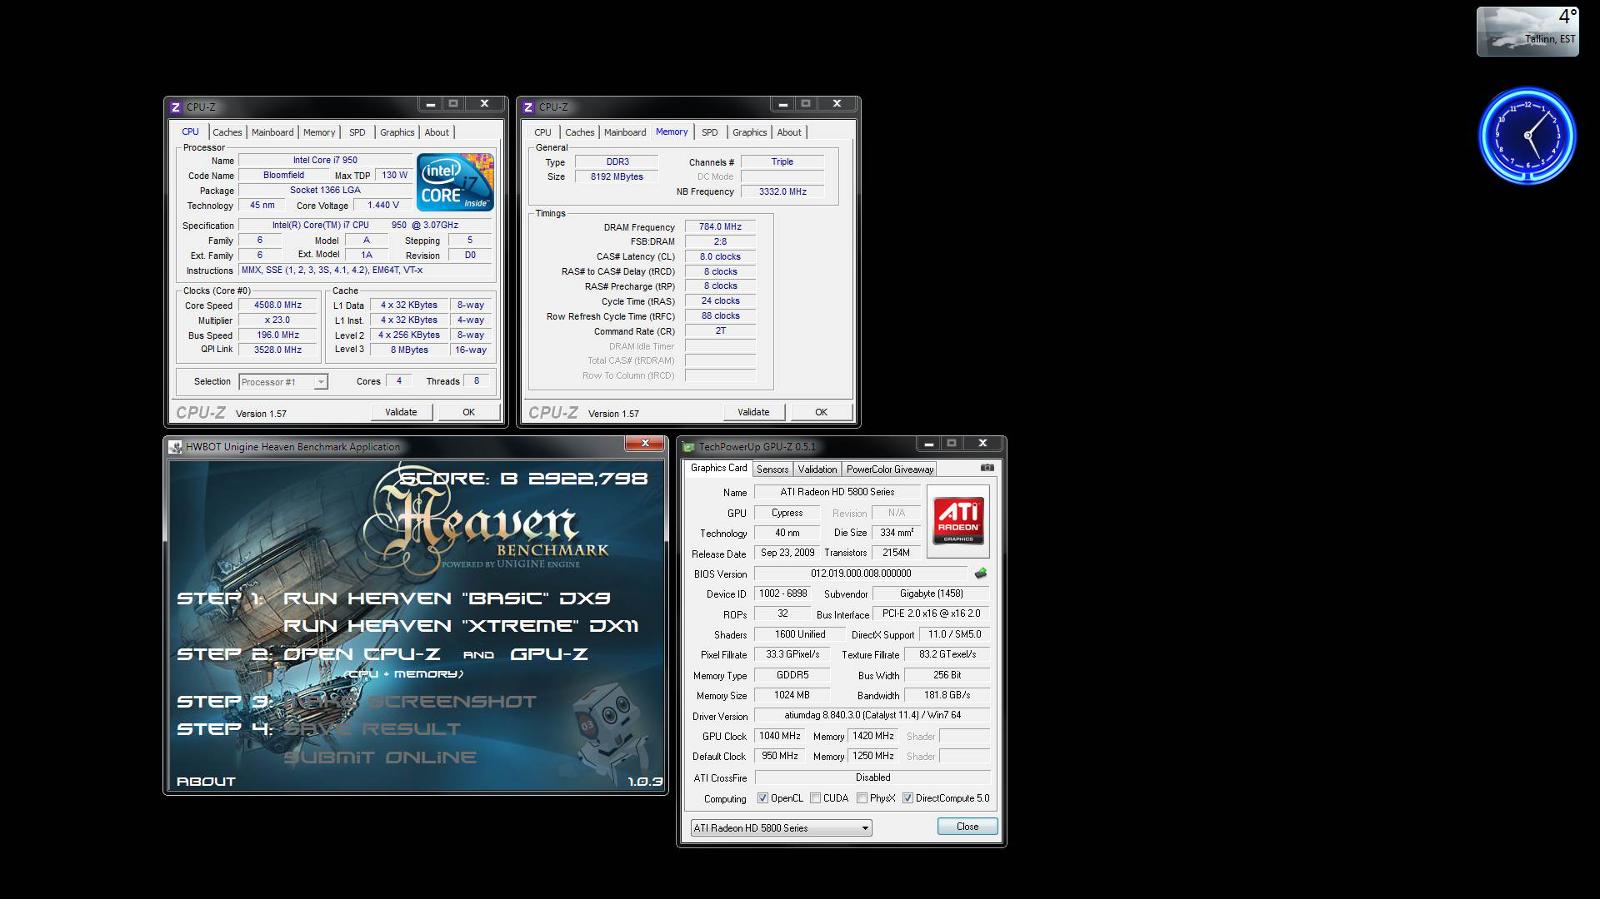
Task: Switch to Caches tab in CPU-Z memory window
Action: [580, 132]
